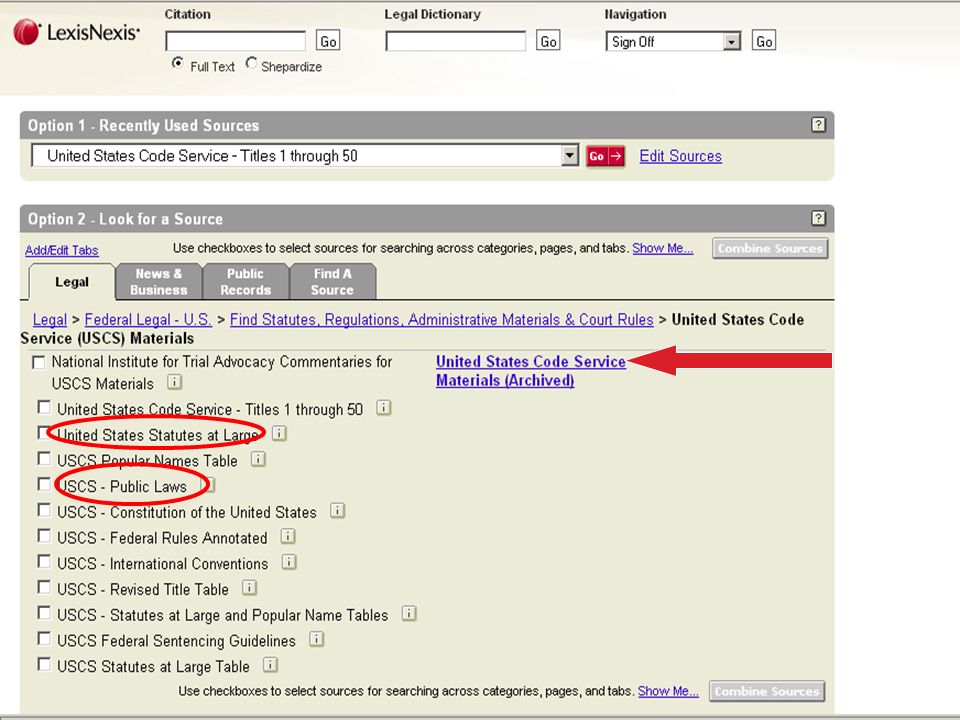The image size is (960, 720).
Task: Open Find Statutes, Regulations, Administrative Materials breadcrumb
Action: [x=441, y=320]
